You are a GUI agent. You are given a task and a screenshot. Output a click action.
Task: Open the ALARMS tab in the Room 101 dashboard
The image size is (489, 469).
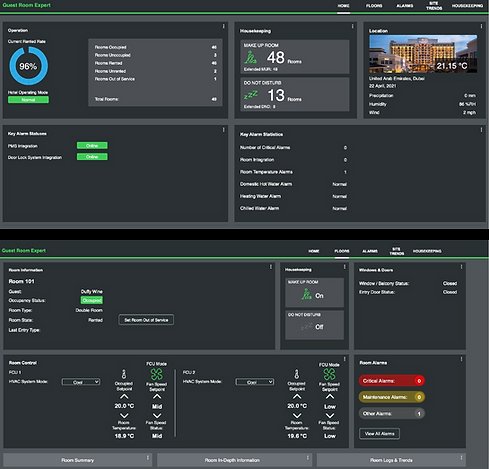tap(370, 251)
